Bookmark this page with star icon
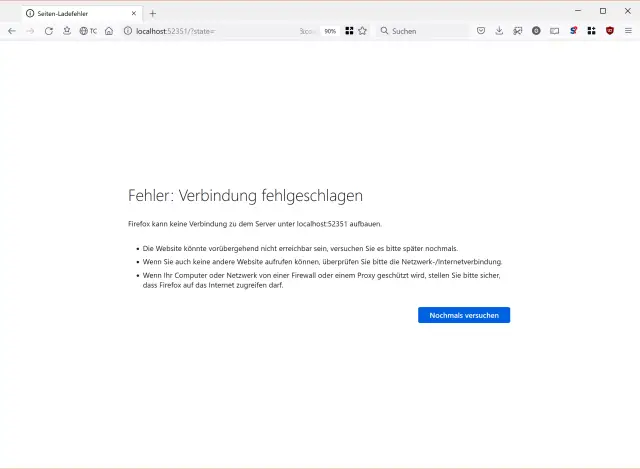The width and height of the screenshot is (640, 469). (362, 31)
